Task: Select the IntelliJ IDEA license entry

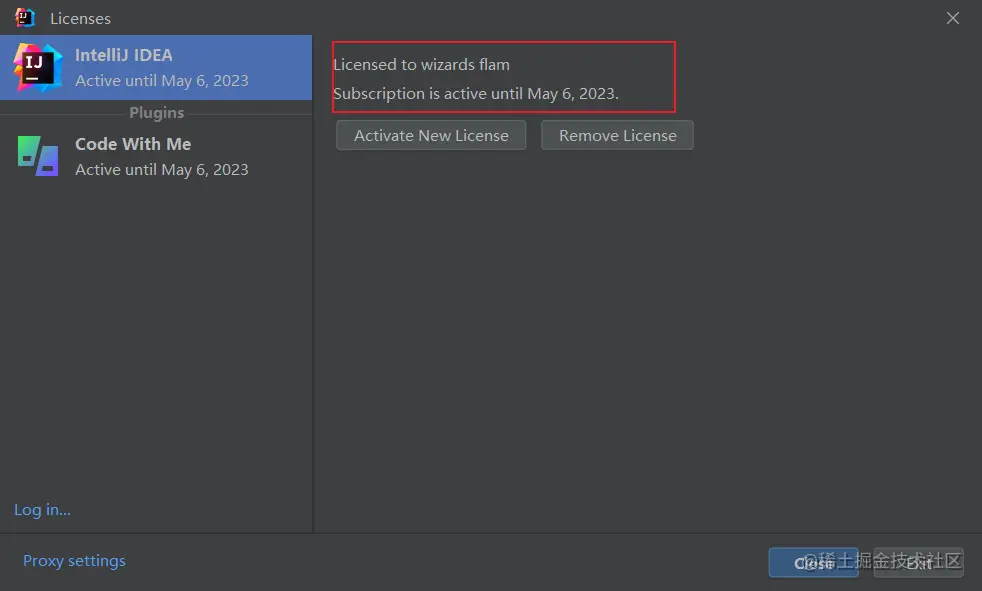Action: [160, 67]
